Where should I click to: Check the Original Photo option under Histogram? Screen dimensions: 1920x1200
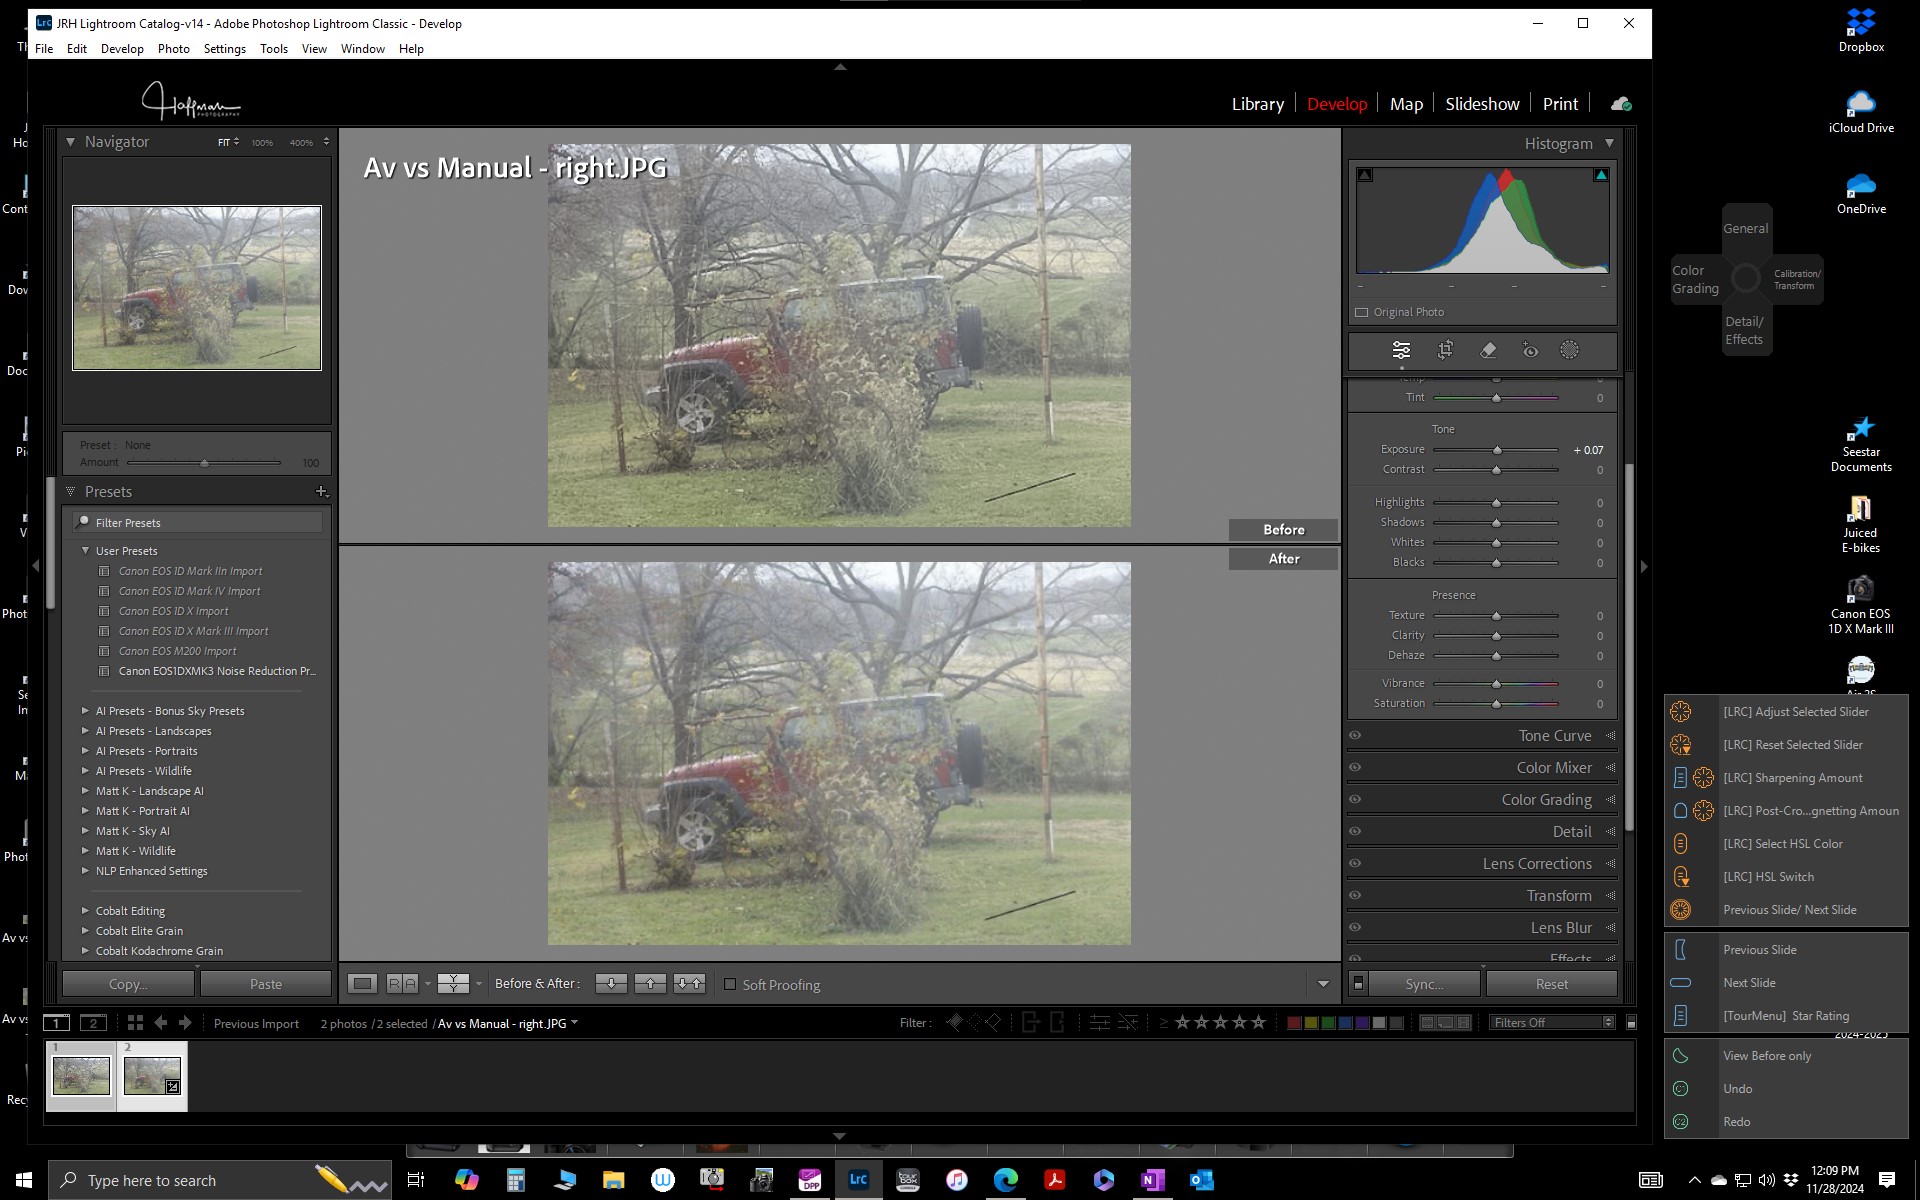pos(1361,311)
